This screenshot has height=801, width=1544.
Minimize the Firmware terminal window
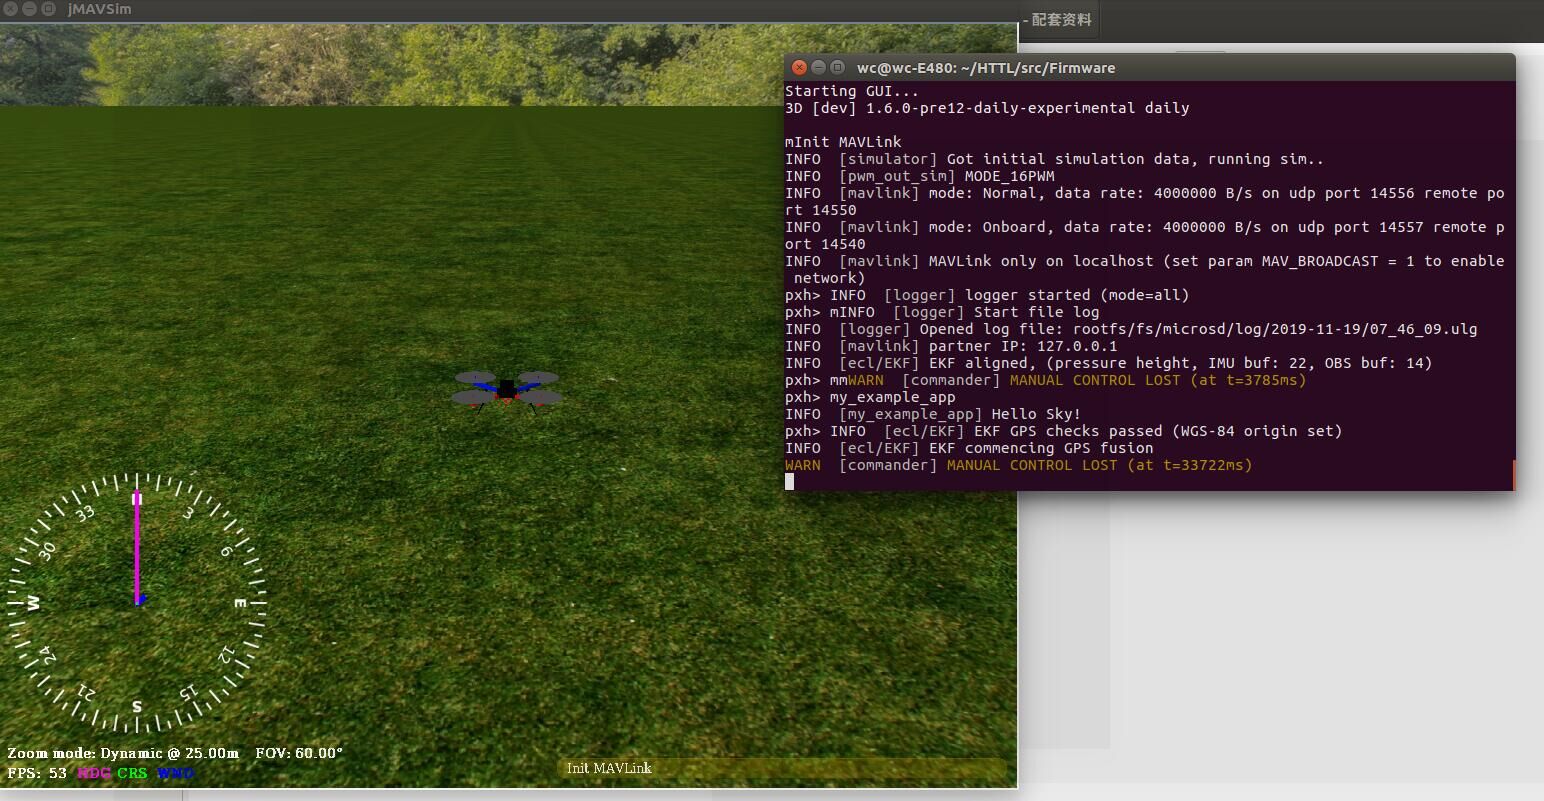(x=818, y=67)
